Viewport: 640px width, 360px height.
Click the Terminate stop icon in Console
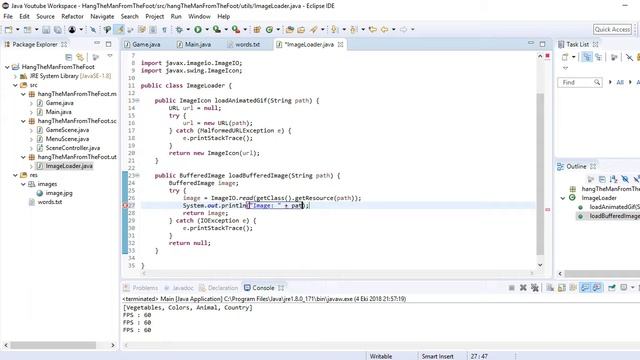(511, 288)
